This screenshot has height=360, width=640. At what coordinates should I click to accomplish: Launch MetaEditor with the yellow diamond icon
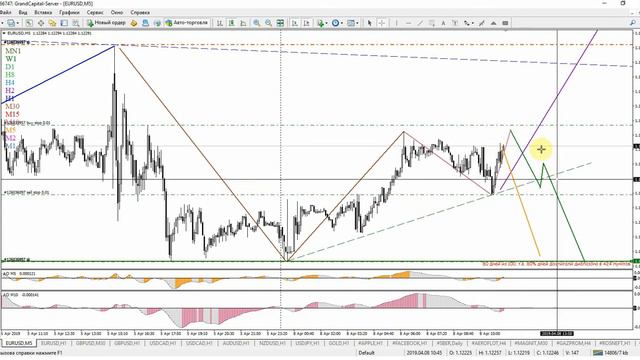[133, 23]
